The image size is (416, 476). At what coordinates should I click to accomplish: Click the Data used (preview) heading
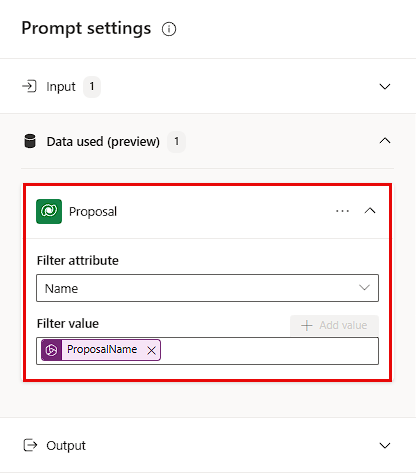point(103,142)
